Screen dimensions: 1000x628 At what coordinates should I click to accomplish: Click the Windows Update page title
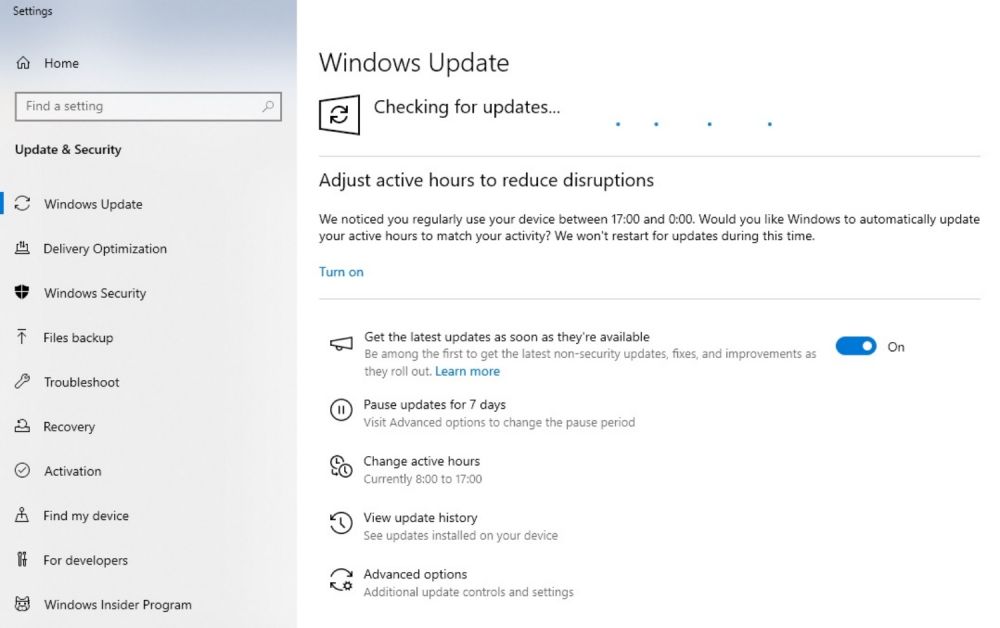tap(414, 62)
